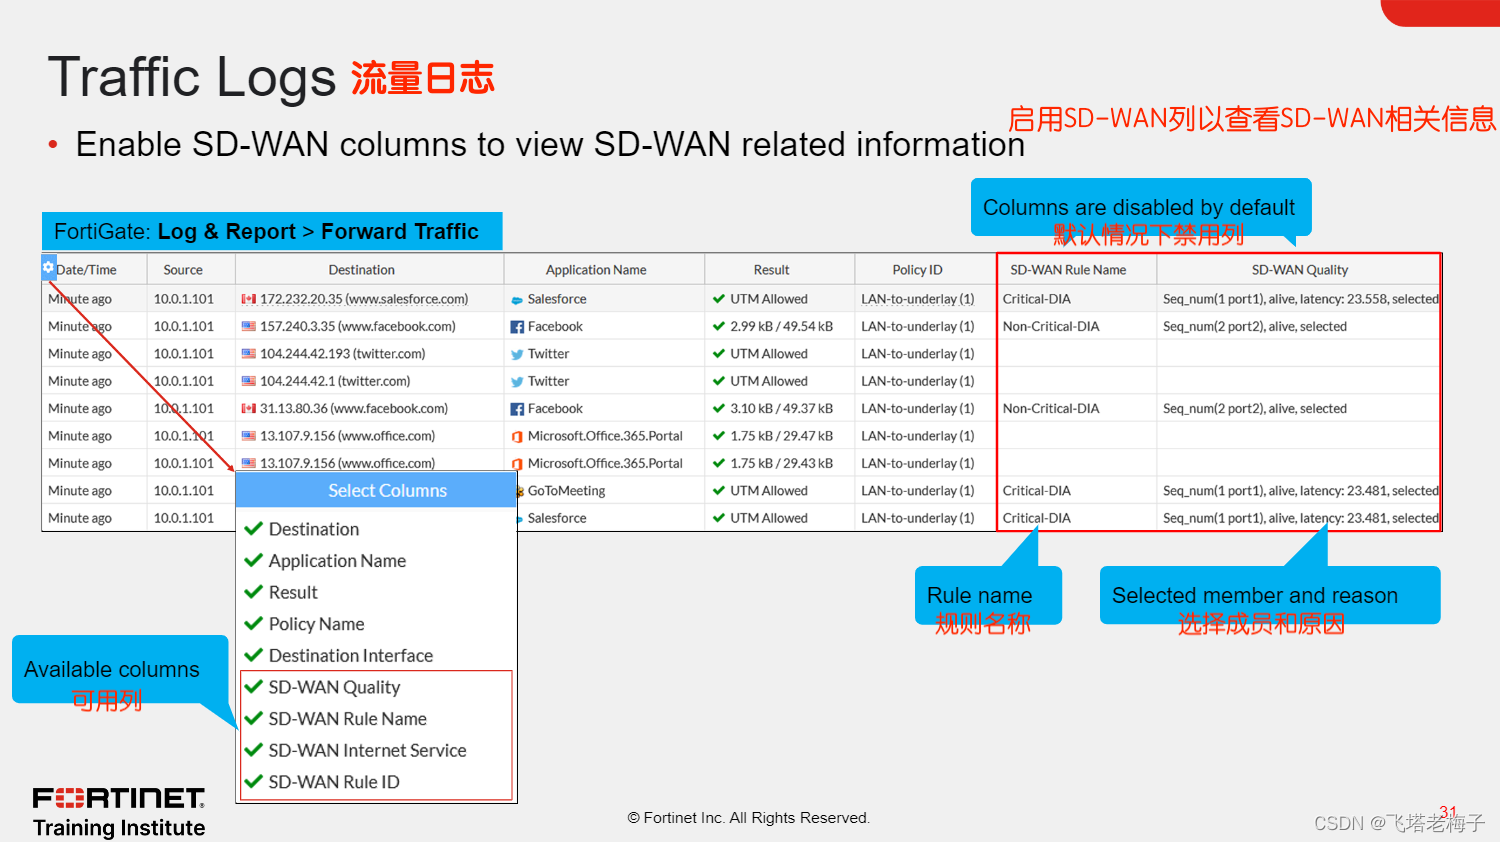This screenshot has height=842, width=1500.
Task: Click the 3.10 kB / 49.37 kB result text
Action: [782, 408]
